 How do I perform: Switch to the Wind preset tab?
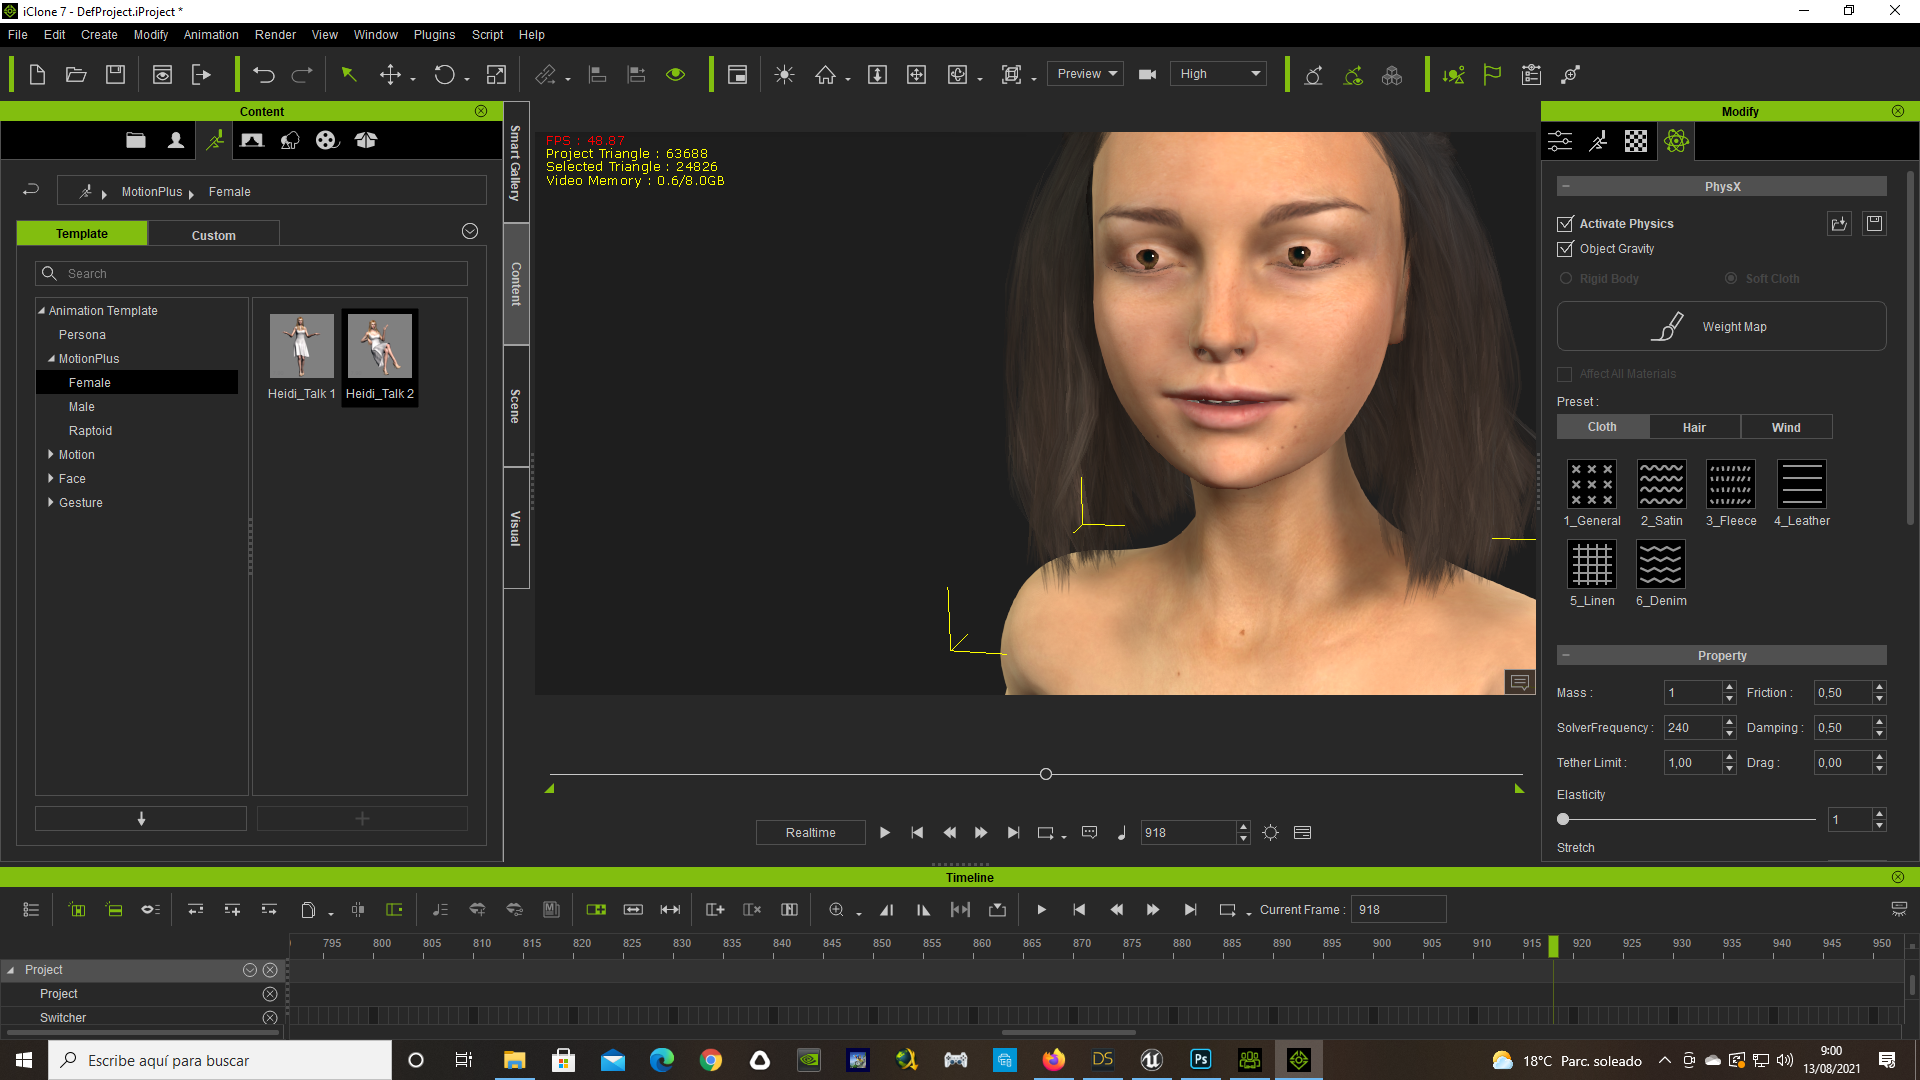point(1786,427)
